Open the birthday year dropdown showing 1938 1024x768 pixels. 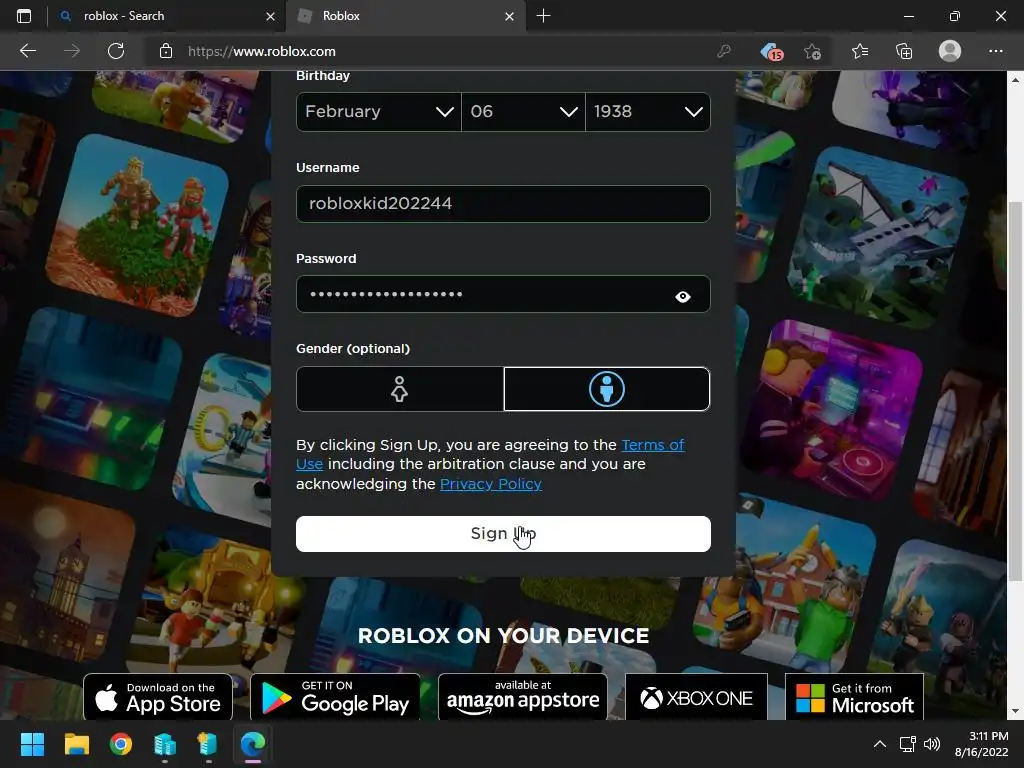click(x=648, y=112)
